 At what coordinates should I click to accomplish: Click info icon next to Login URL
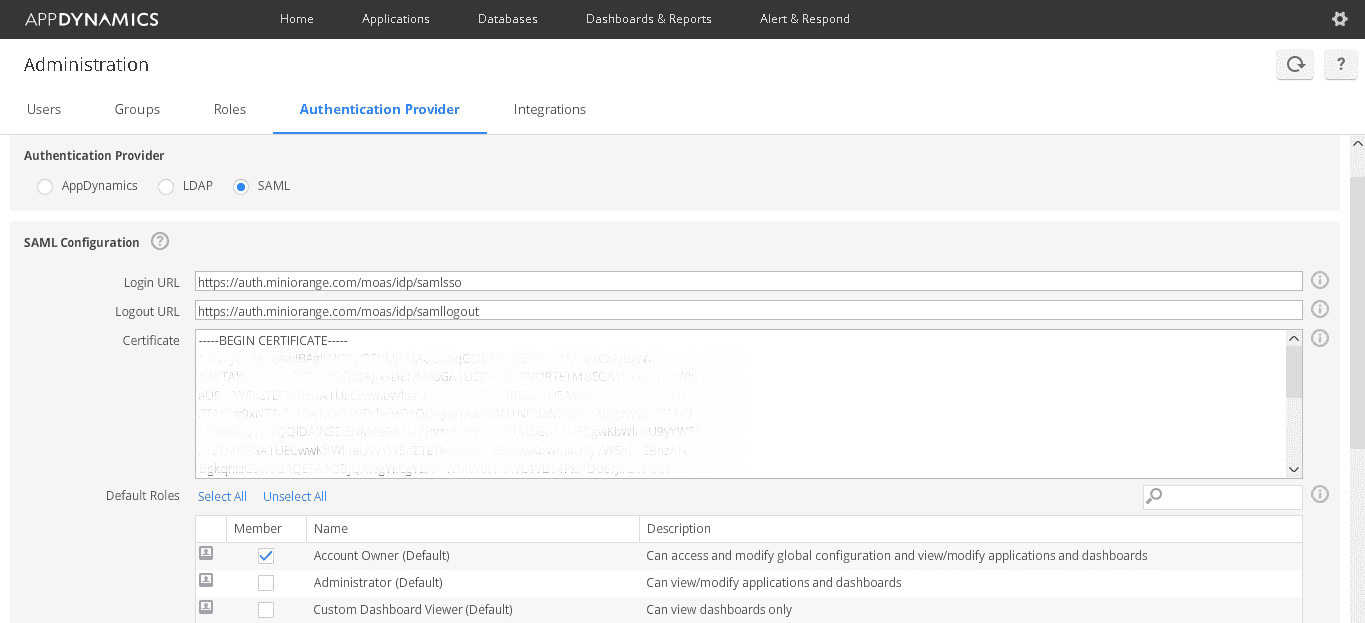tap(1319, 281)
